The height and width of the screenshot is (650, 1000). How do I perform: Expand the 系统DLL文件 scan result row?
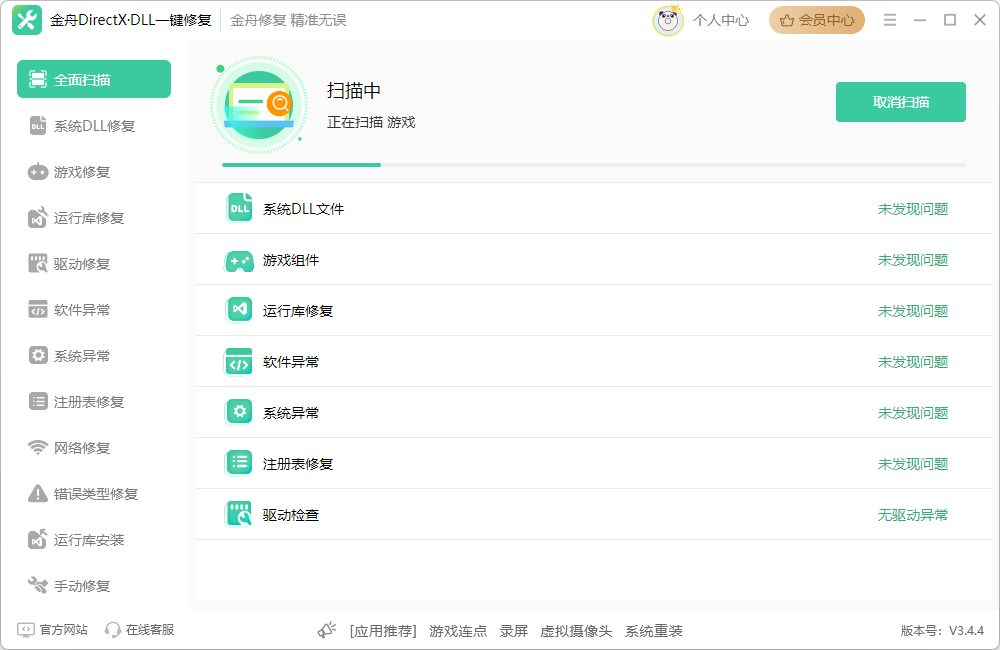point(595,208)
